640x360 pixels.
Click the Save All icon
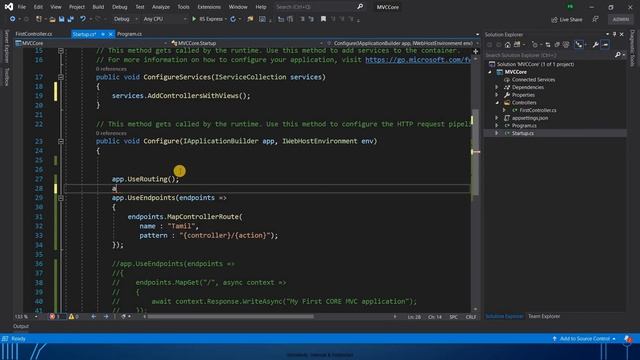[x=70, y=19]
